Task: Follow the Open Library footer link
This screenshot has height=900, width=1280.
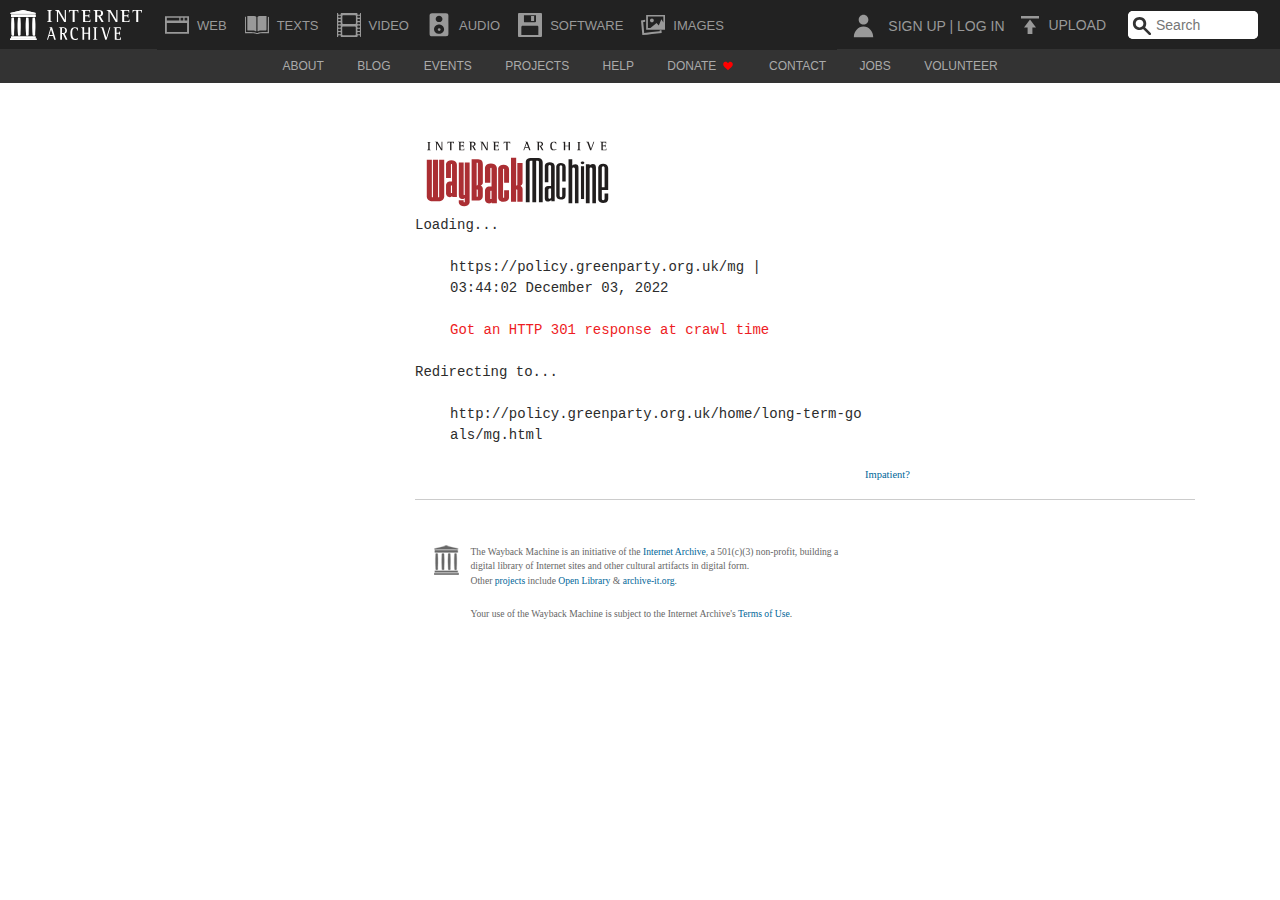Action: pos(584,581)
